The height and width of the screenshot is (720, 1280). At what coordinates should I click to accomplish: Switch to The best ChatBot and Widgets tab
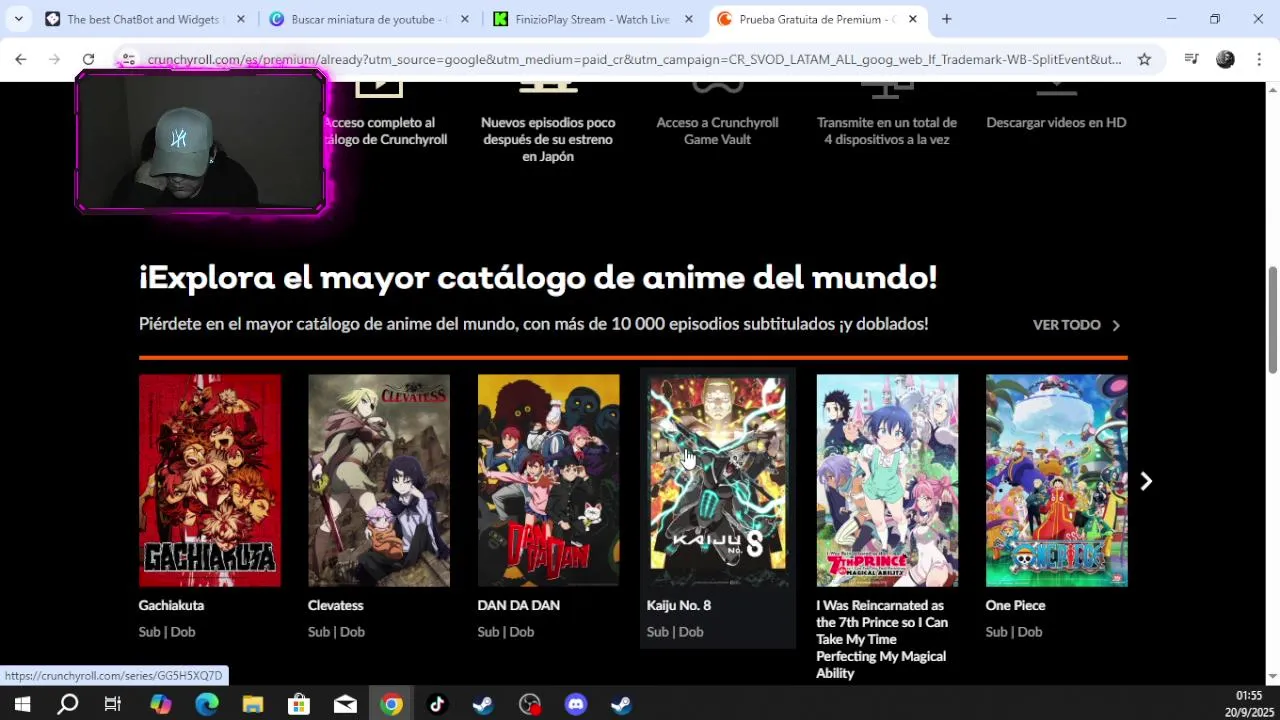click(144, 19)
